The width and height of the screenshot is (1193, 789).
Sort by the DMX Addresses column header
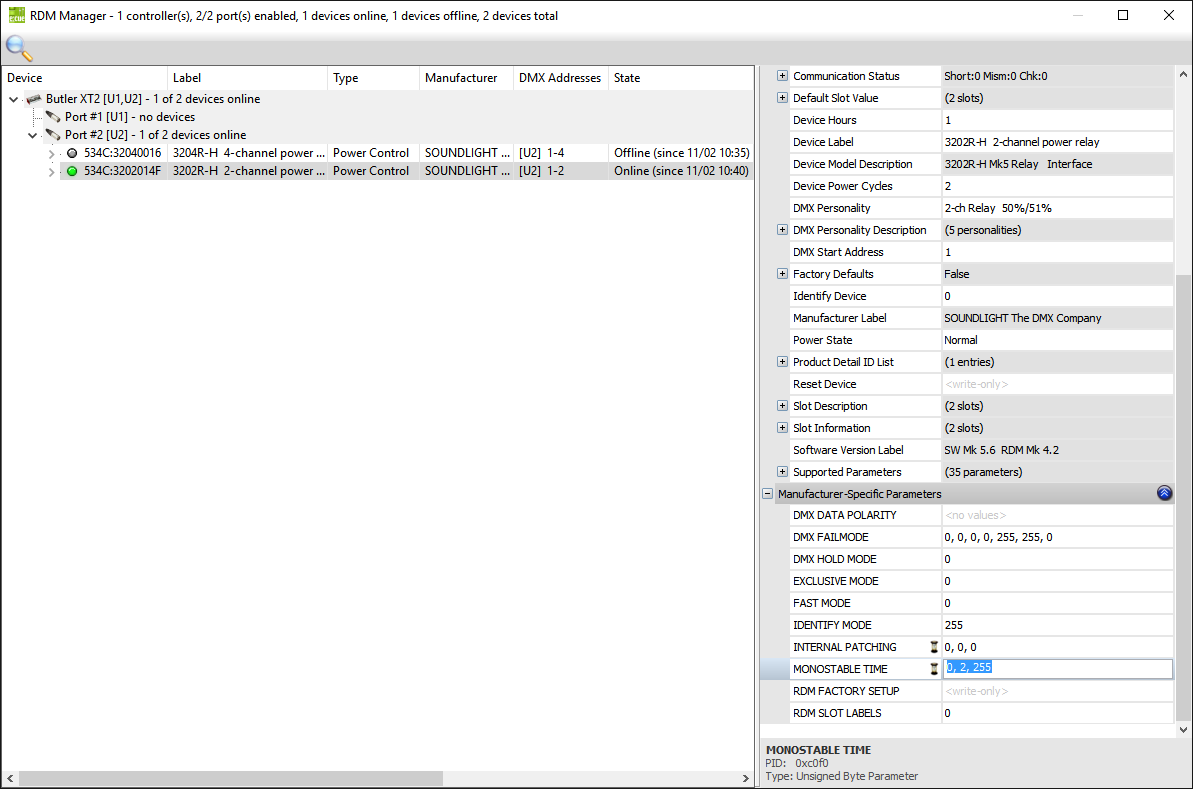click(559, 78)
